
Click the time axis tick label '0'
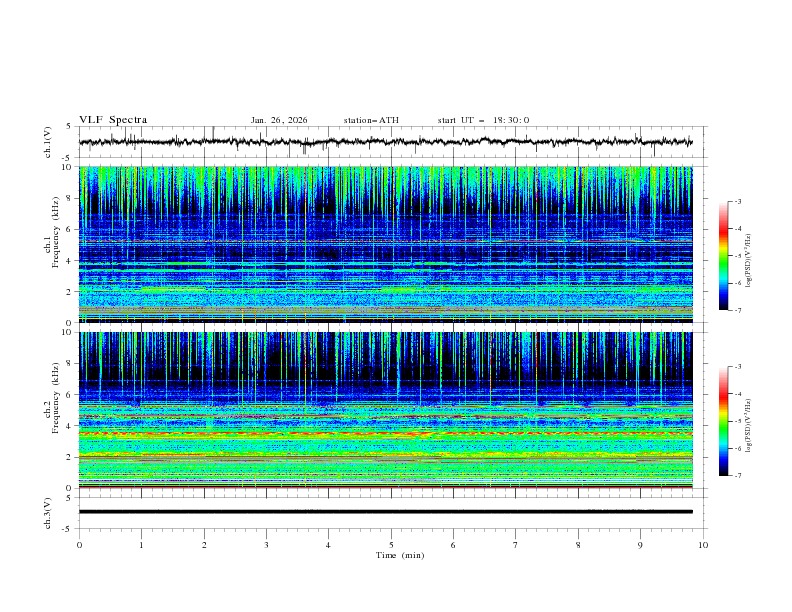pos(79,545)
